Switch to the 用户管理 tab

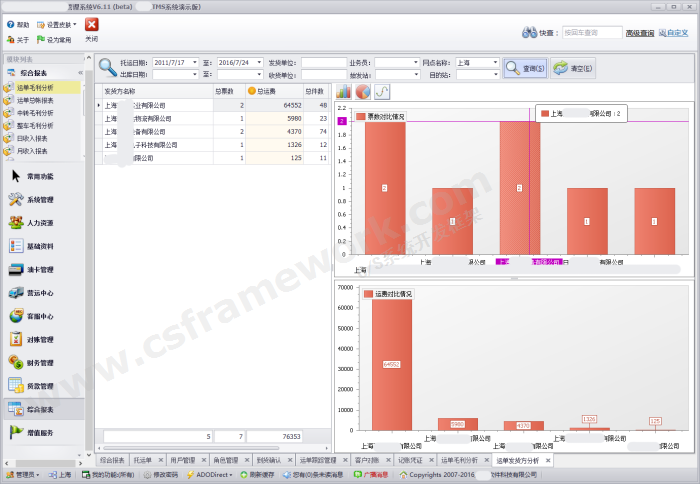tap(183, 461)
